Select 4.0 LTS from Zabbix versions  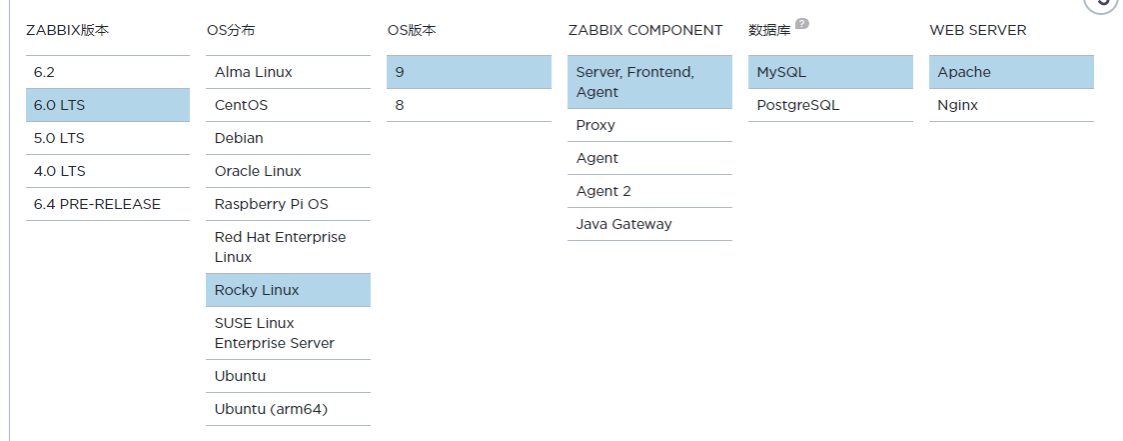coord(107,171)
